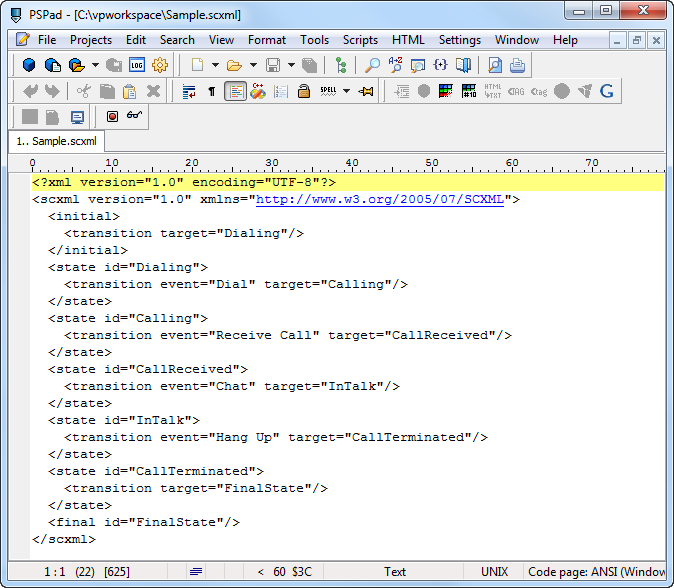Click the blue bookmark book icon
674x588 pixels.
pyautogui.click(x=463, y=65)
